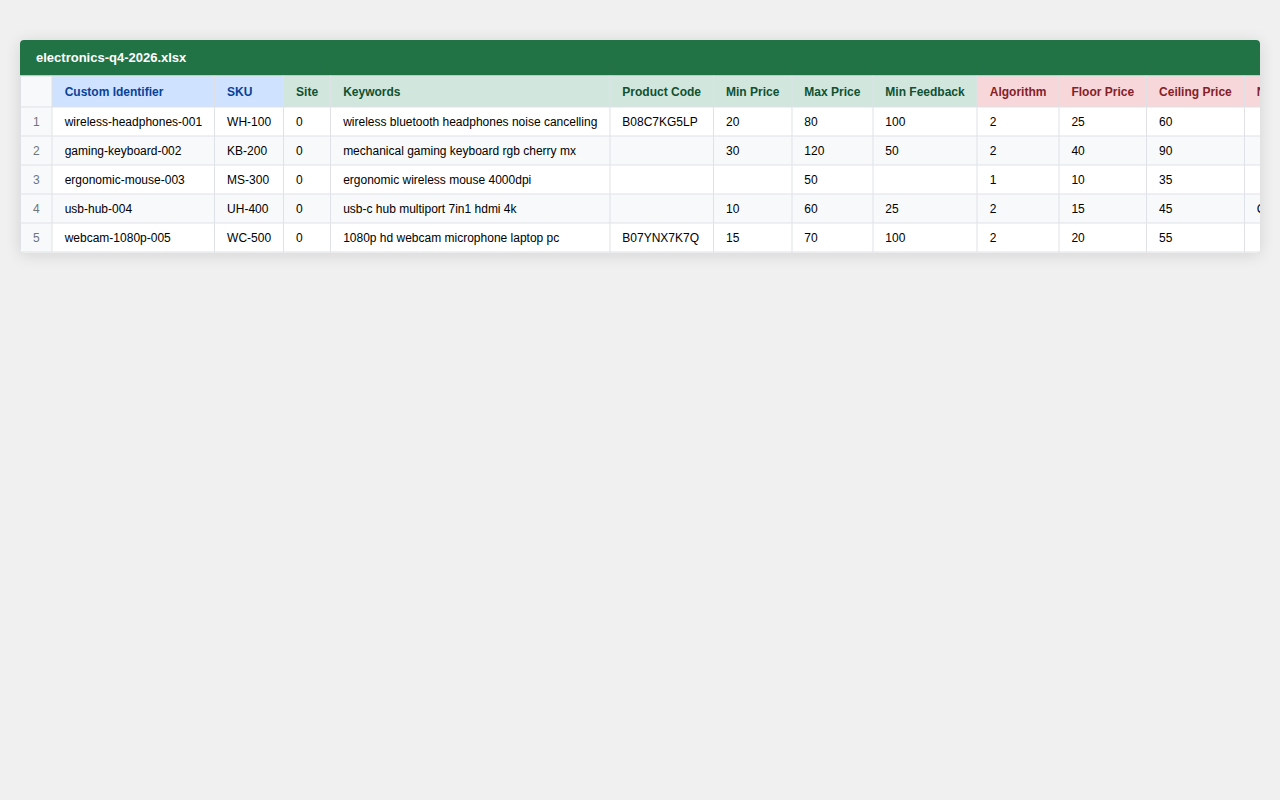Select the Site column header
Viewport: 1280px width, 800px height.
306,92
